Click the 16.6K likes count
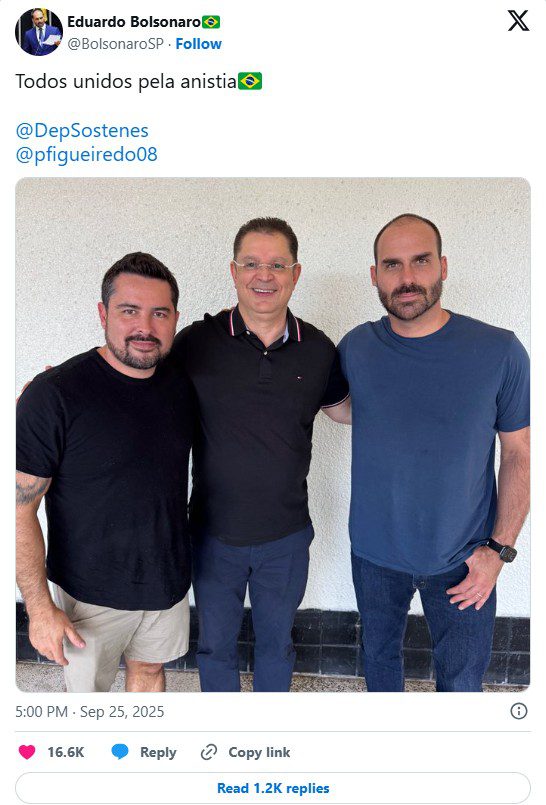This screenshot has width=546, height=805. click(x=66, y=752)
